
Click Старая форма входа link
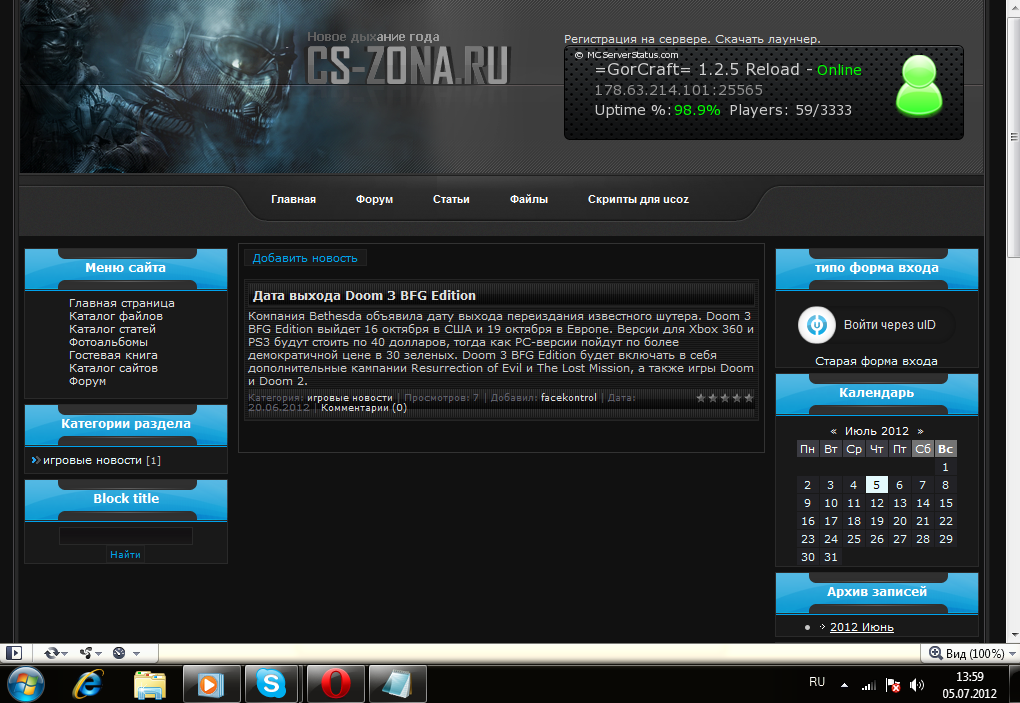tap(876, 361)
